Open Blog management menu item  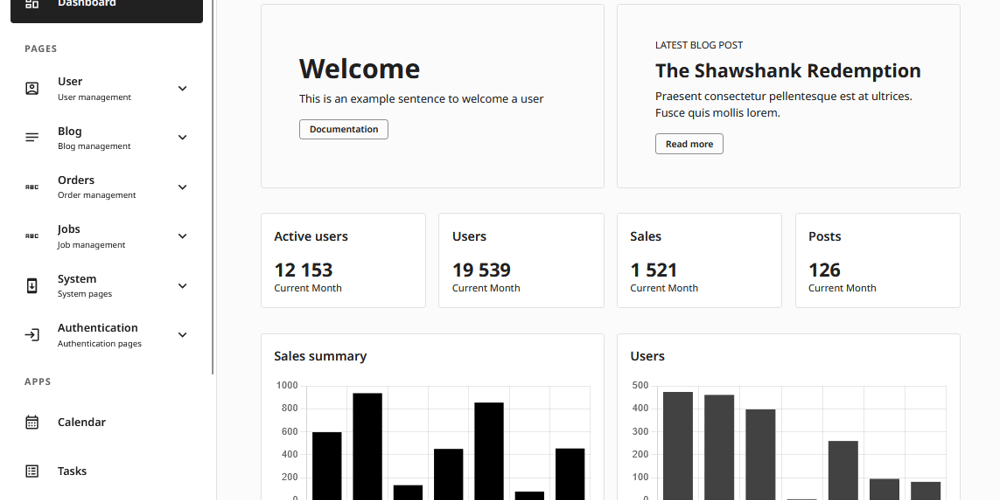[107, 138]
